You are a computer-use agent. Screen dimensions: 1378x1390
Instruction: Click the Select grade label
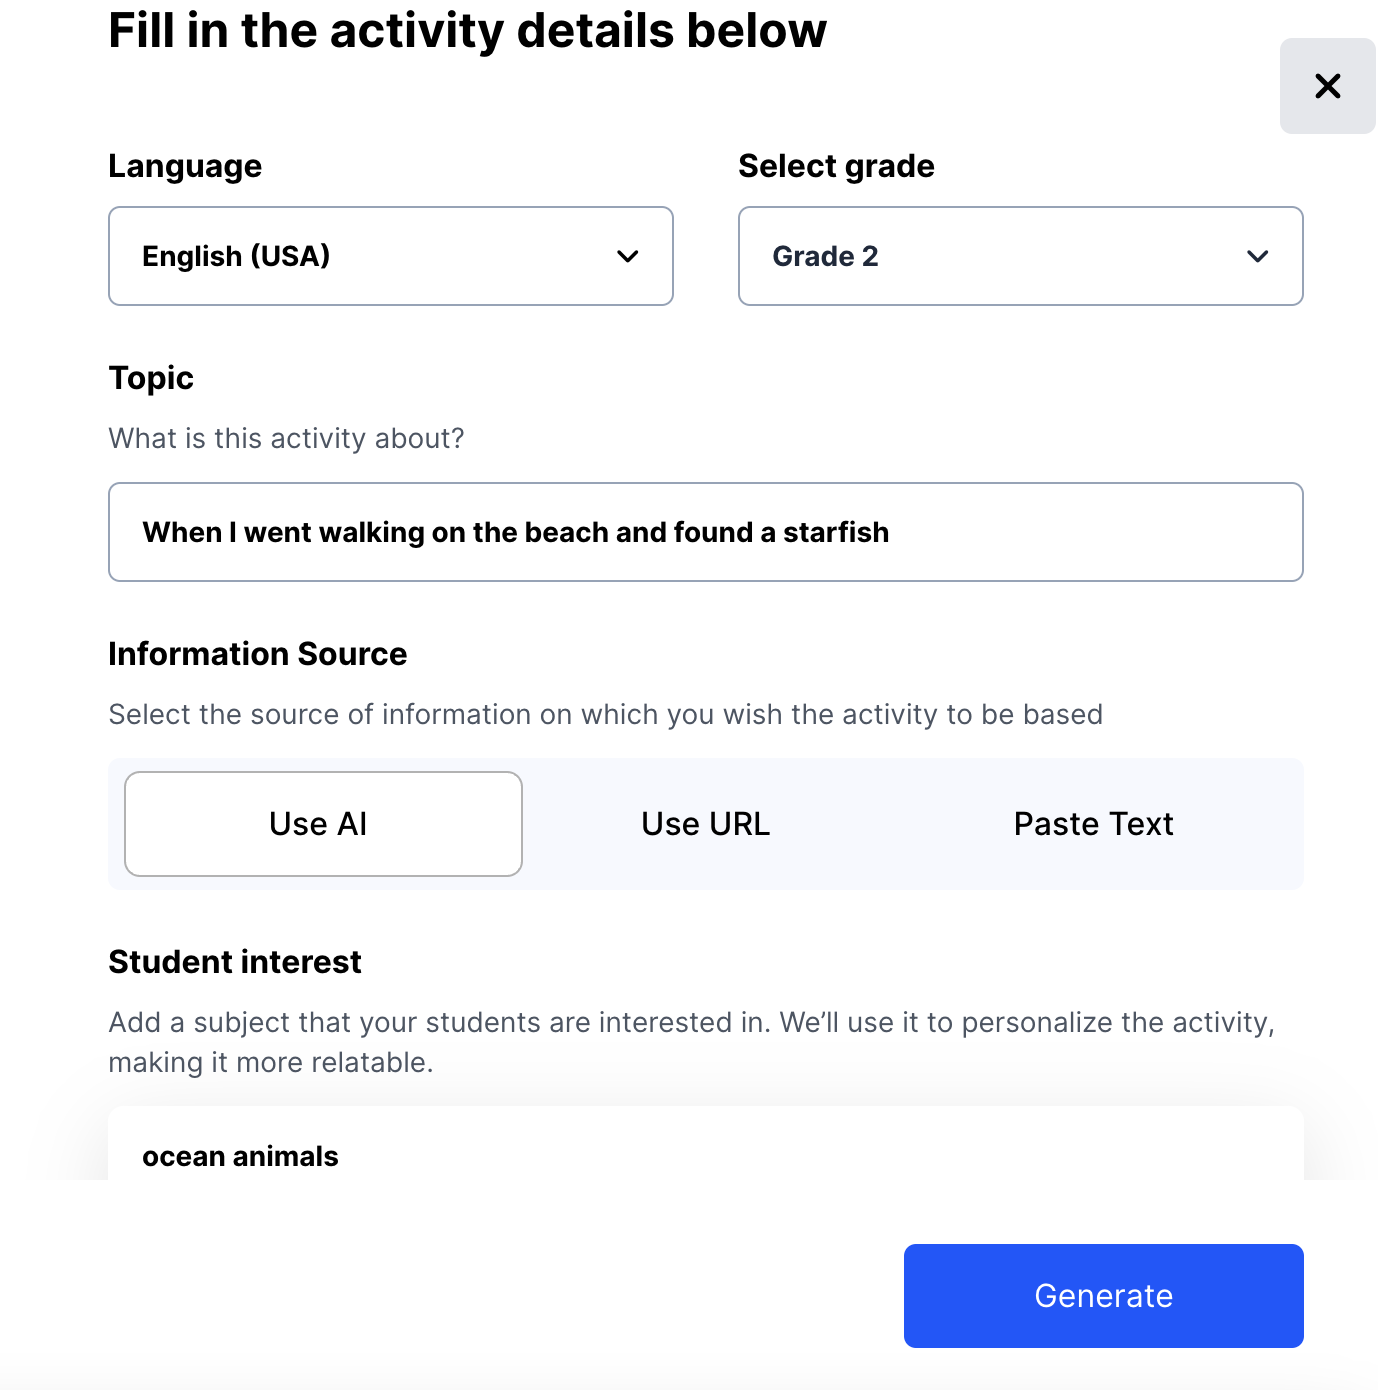(x=836, y=166)
